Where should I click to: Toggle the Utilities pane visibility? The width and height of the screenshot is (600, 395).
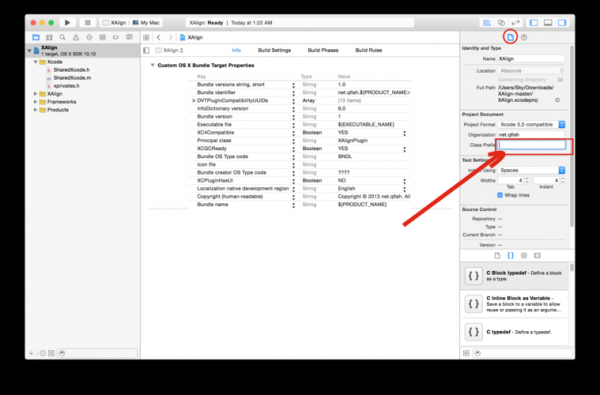point(562,23)
